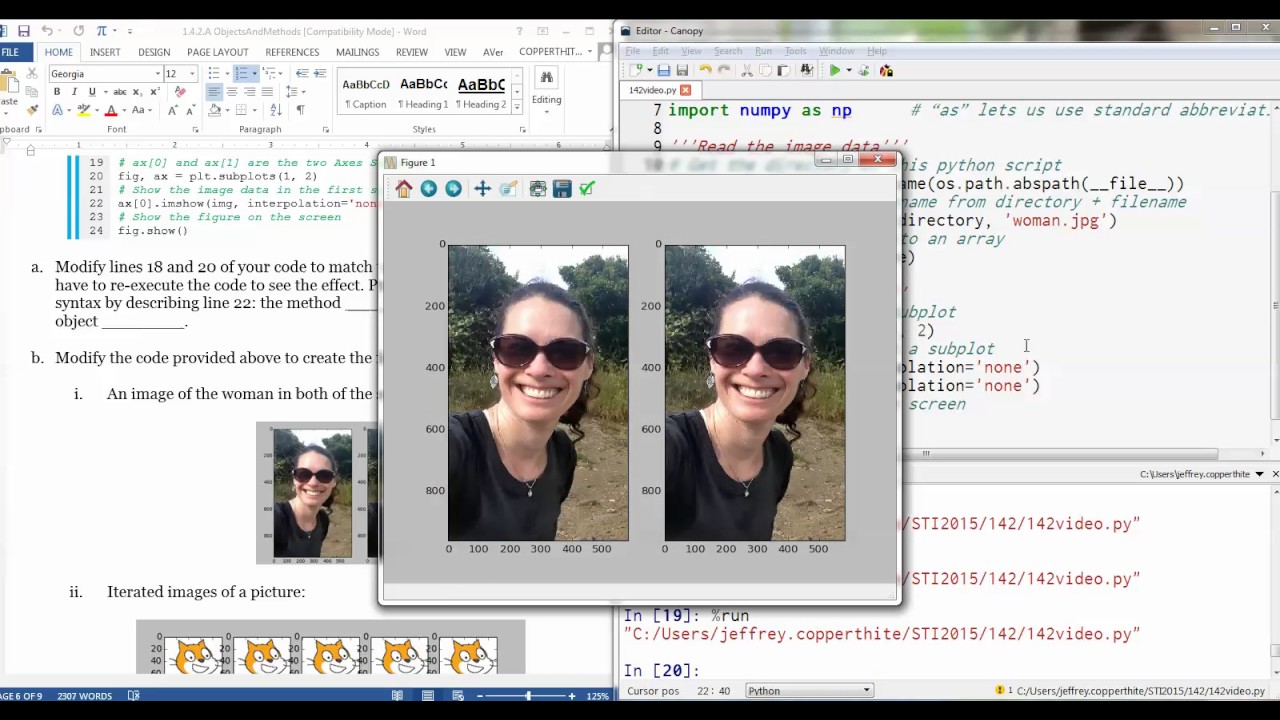
Task: Open the Georgia font name dropdown
Action: pos(157,74)
